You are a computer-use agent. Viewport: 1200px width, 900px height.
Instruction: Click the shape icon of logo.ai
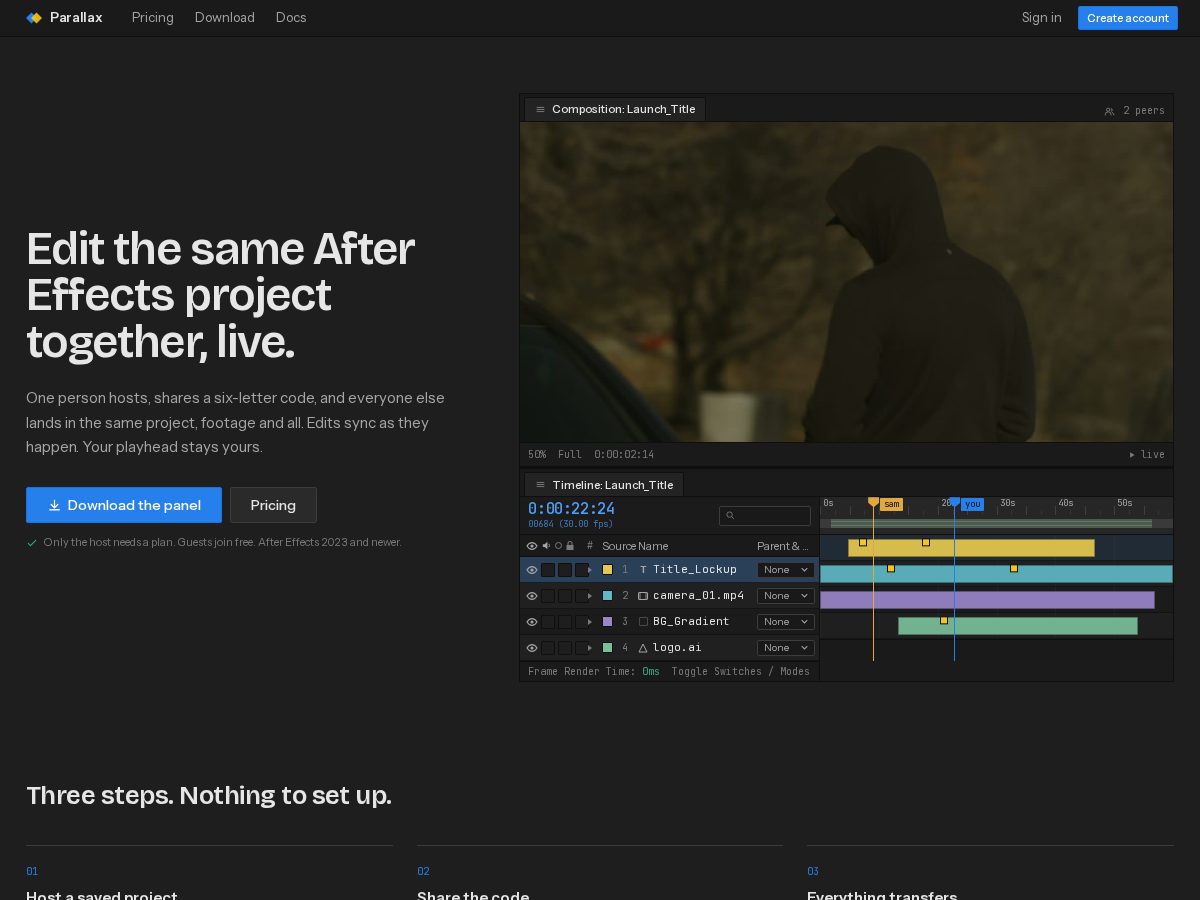coord(643,648)
